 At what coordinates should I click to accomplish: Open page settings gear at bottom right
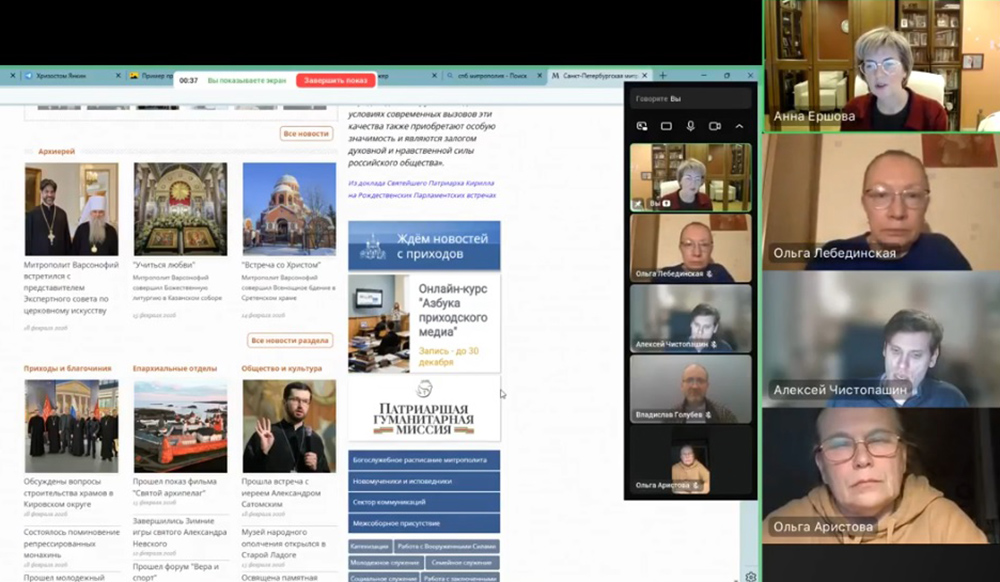click(751, 576)
